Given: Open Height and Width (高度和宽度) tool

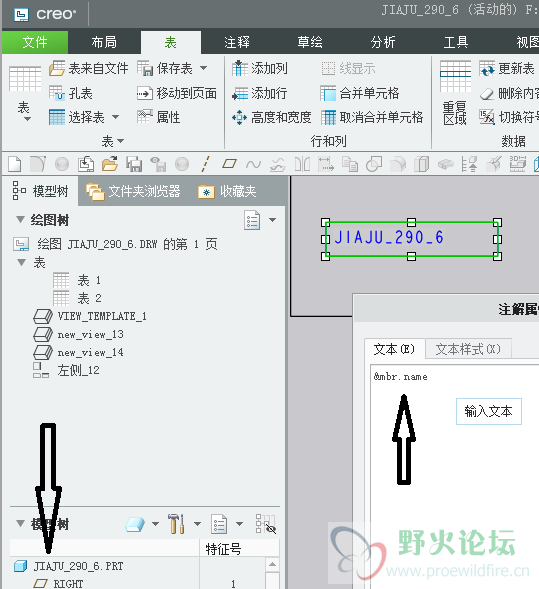Looking at the screenshot, I should pos(239,117).
